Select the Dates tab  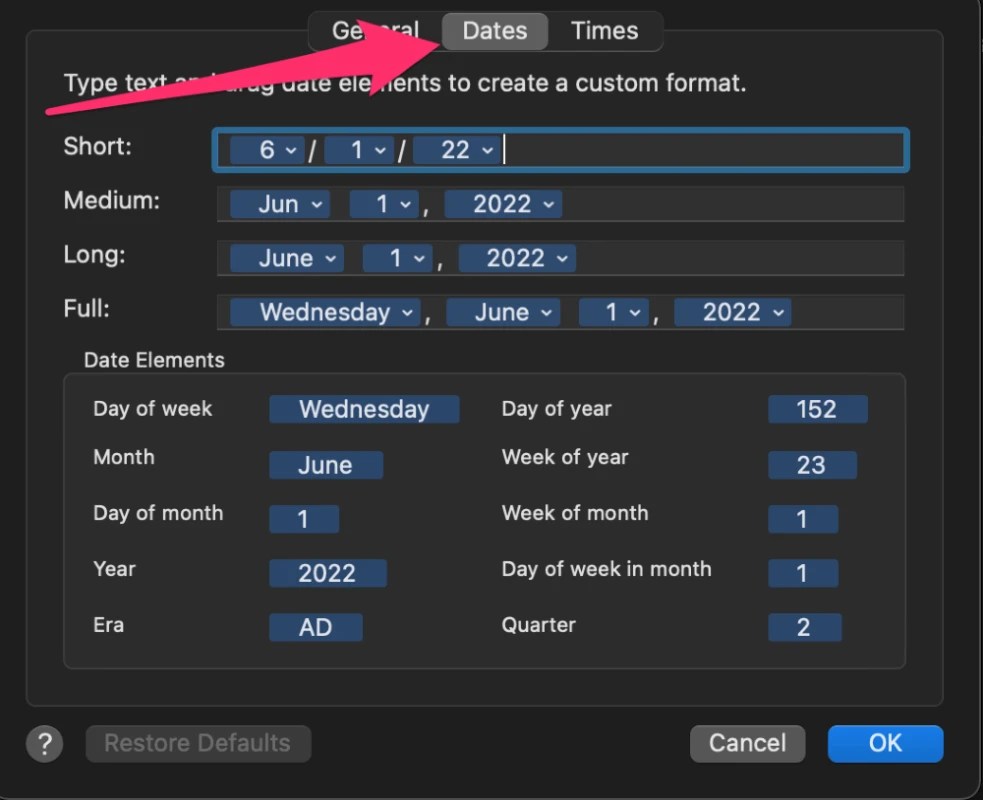click(494, 31)
